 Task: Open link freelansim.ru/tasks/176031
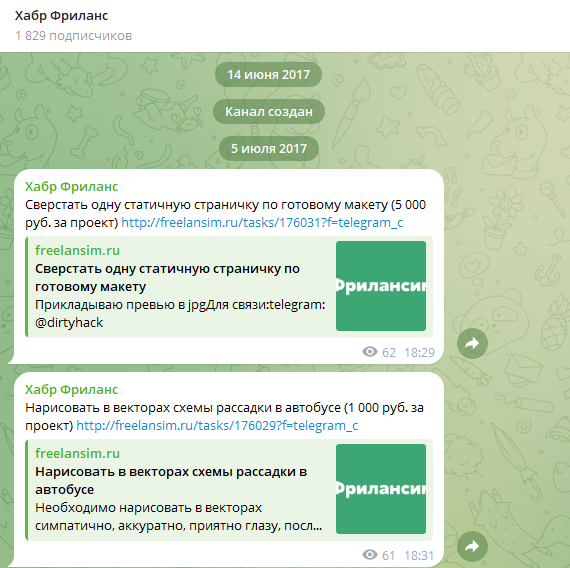point(262,223)
